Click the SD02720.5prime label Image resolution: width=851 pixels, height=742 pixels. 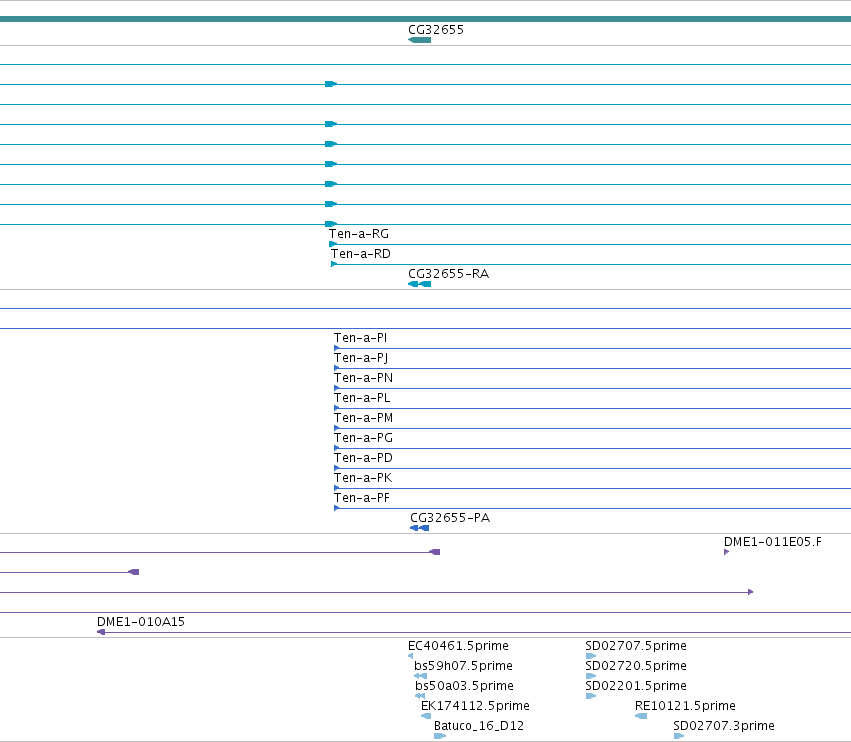[x=636, y=666]
